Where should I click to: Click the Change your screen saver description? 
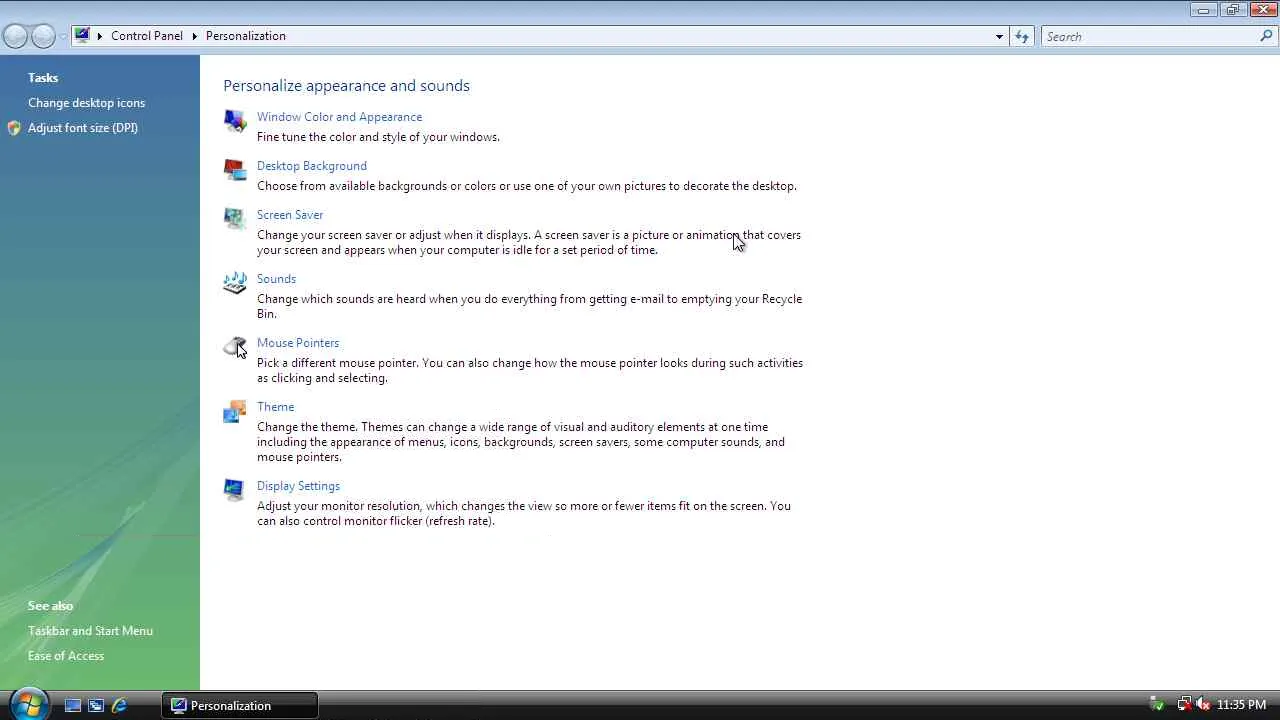(x=529, y=242)
